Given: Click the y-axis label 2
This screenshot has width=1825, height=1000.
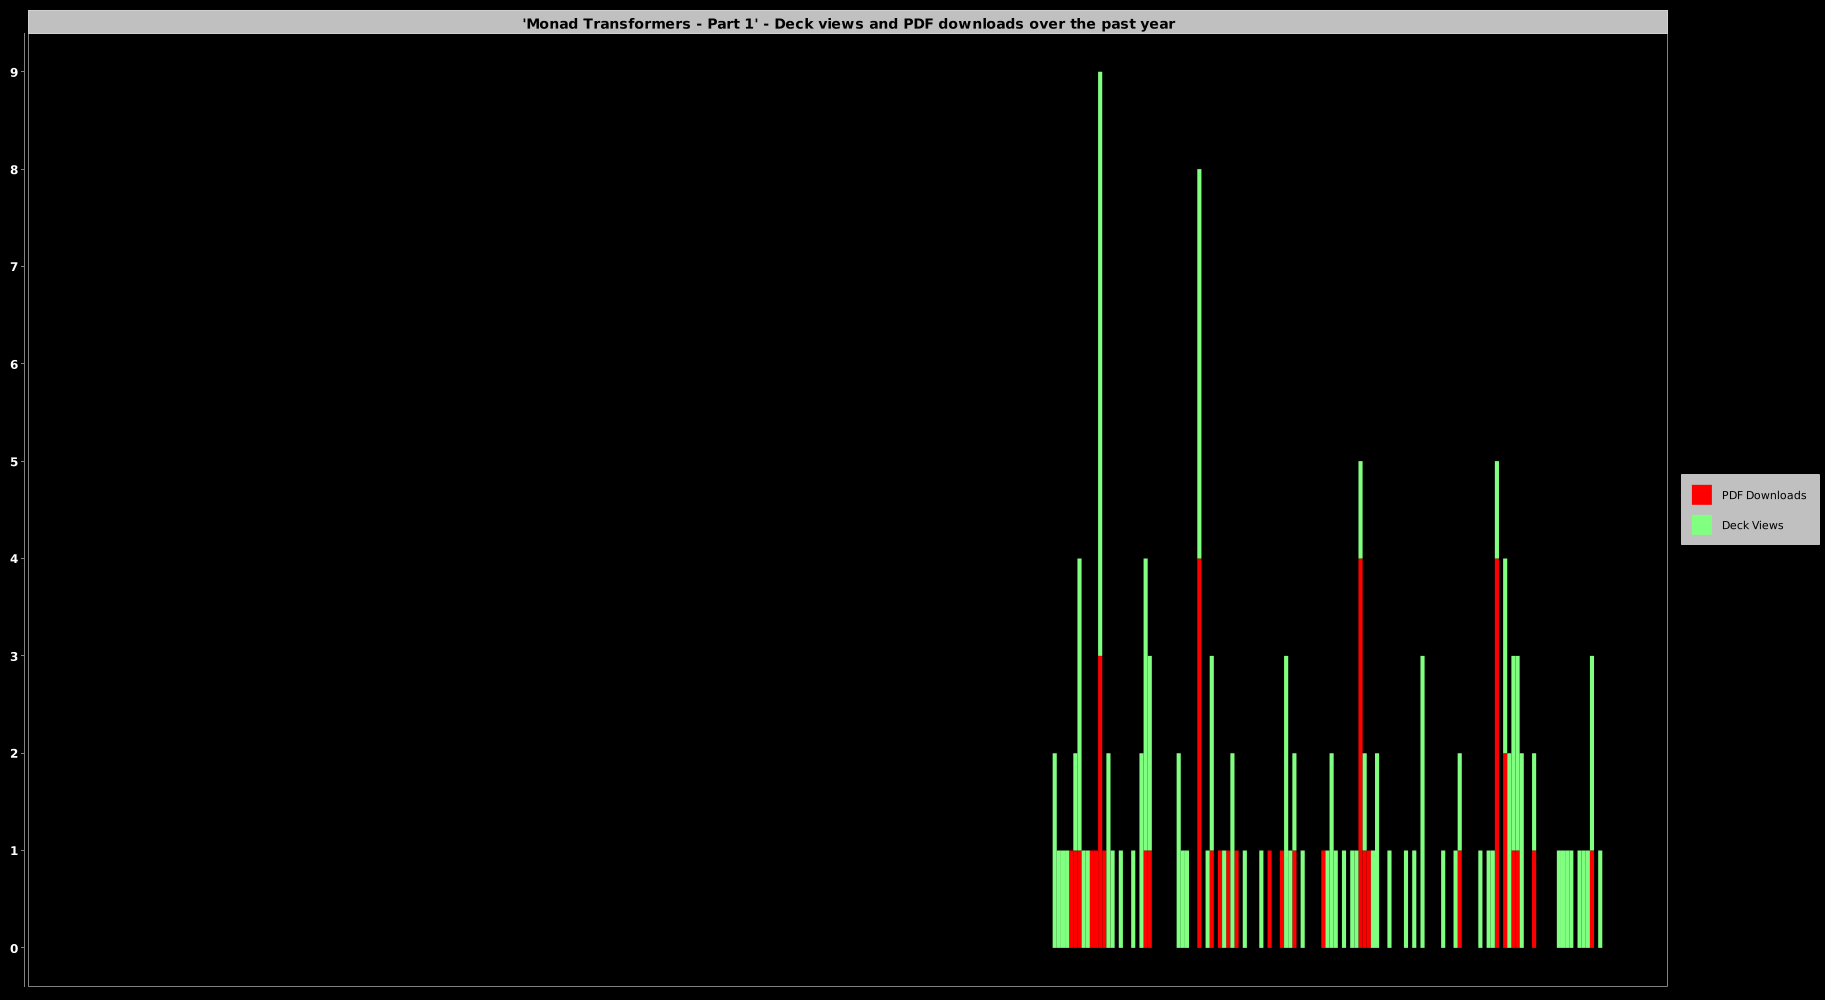Looking at the screenshot, I should 14,753.
